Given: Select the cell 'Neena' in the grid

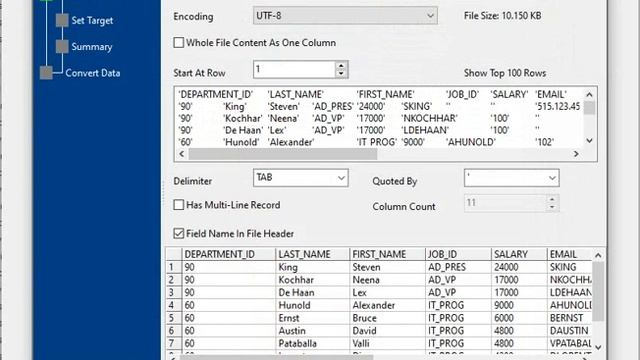Looking at the screenshot, I should tap(387, 280).
